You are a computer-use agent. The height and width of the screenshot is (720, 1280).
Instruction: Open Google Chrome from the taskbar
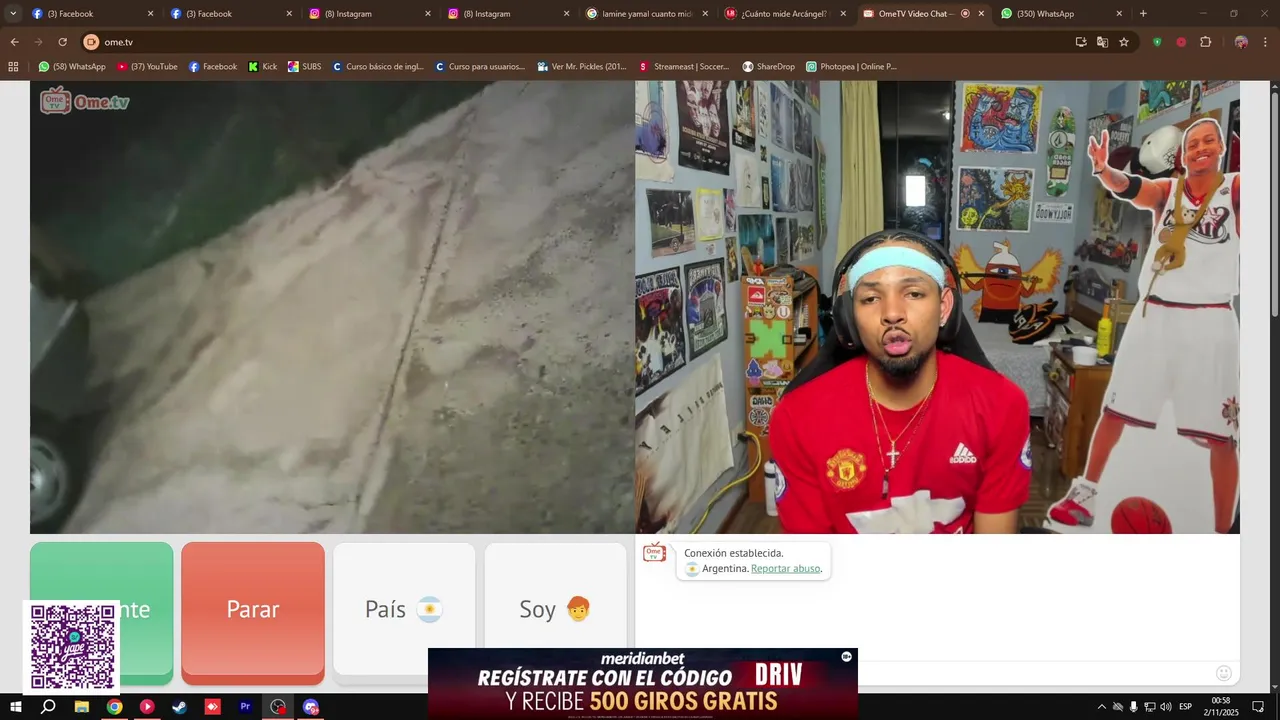(x=114, y=707)
